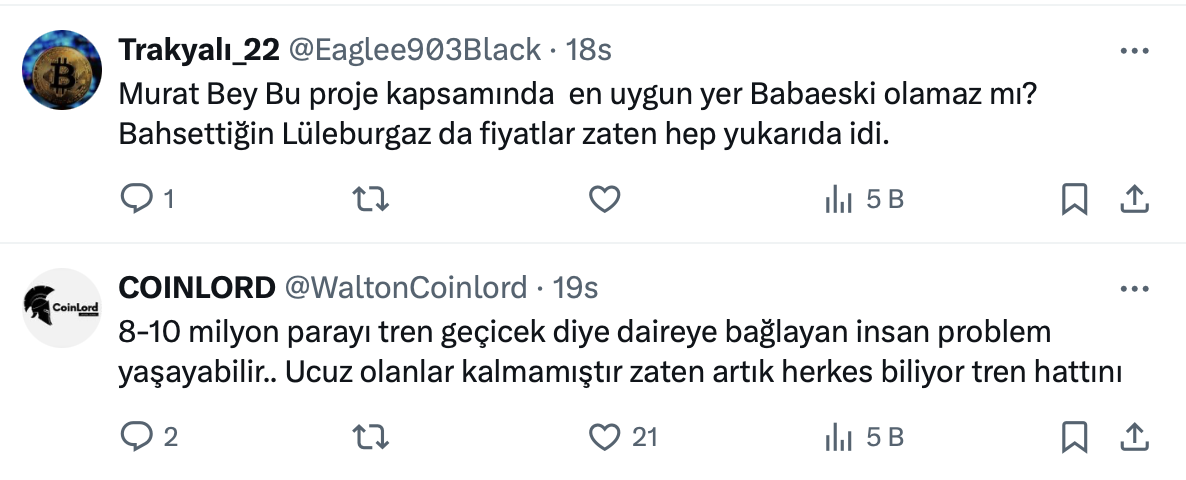Like COINLORD's tweet with 21 likes

(x=604, y=437)
